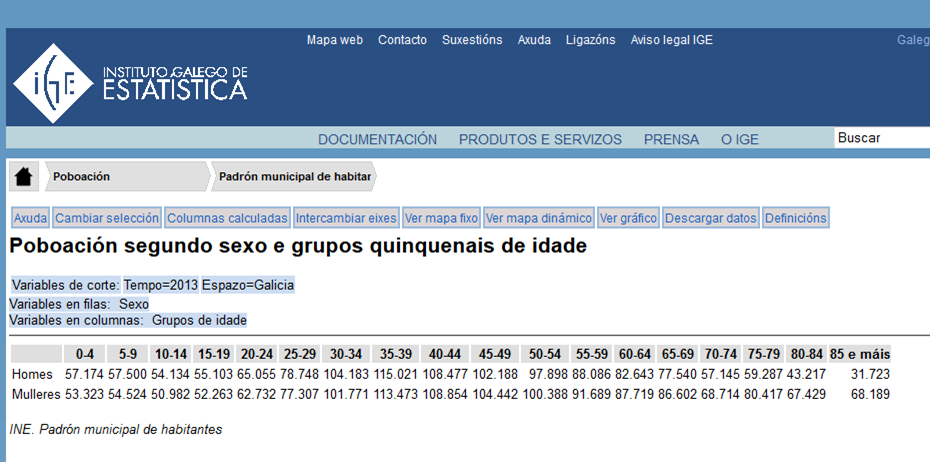Click Padrón municipal de habitantes breadcrumb
The image size is (930, 462).
pyautogui.click(x=294, y=177)
